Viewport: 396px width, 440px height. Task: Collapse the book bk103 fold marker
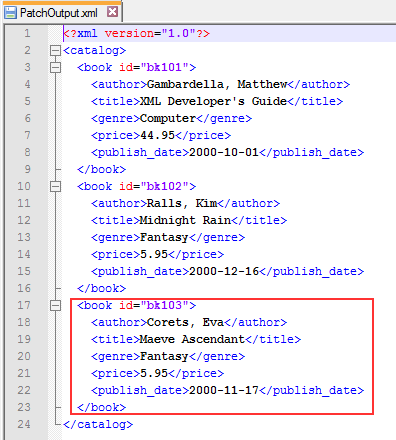(x=55, y=306)
